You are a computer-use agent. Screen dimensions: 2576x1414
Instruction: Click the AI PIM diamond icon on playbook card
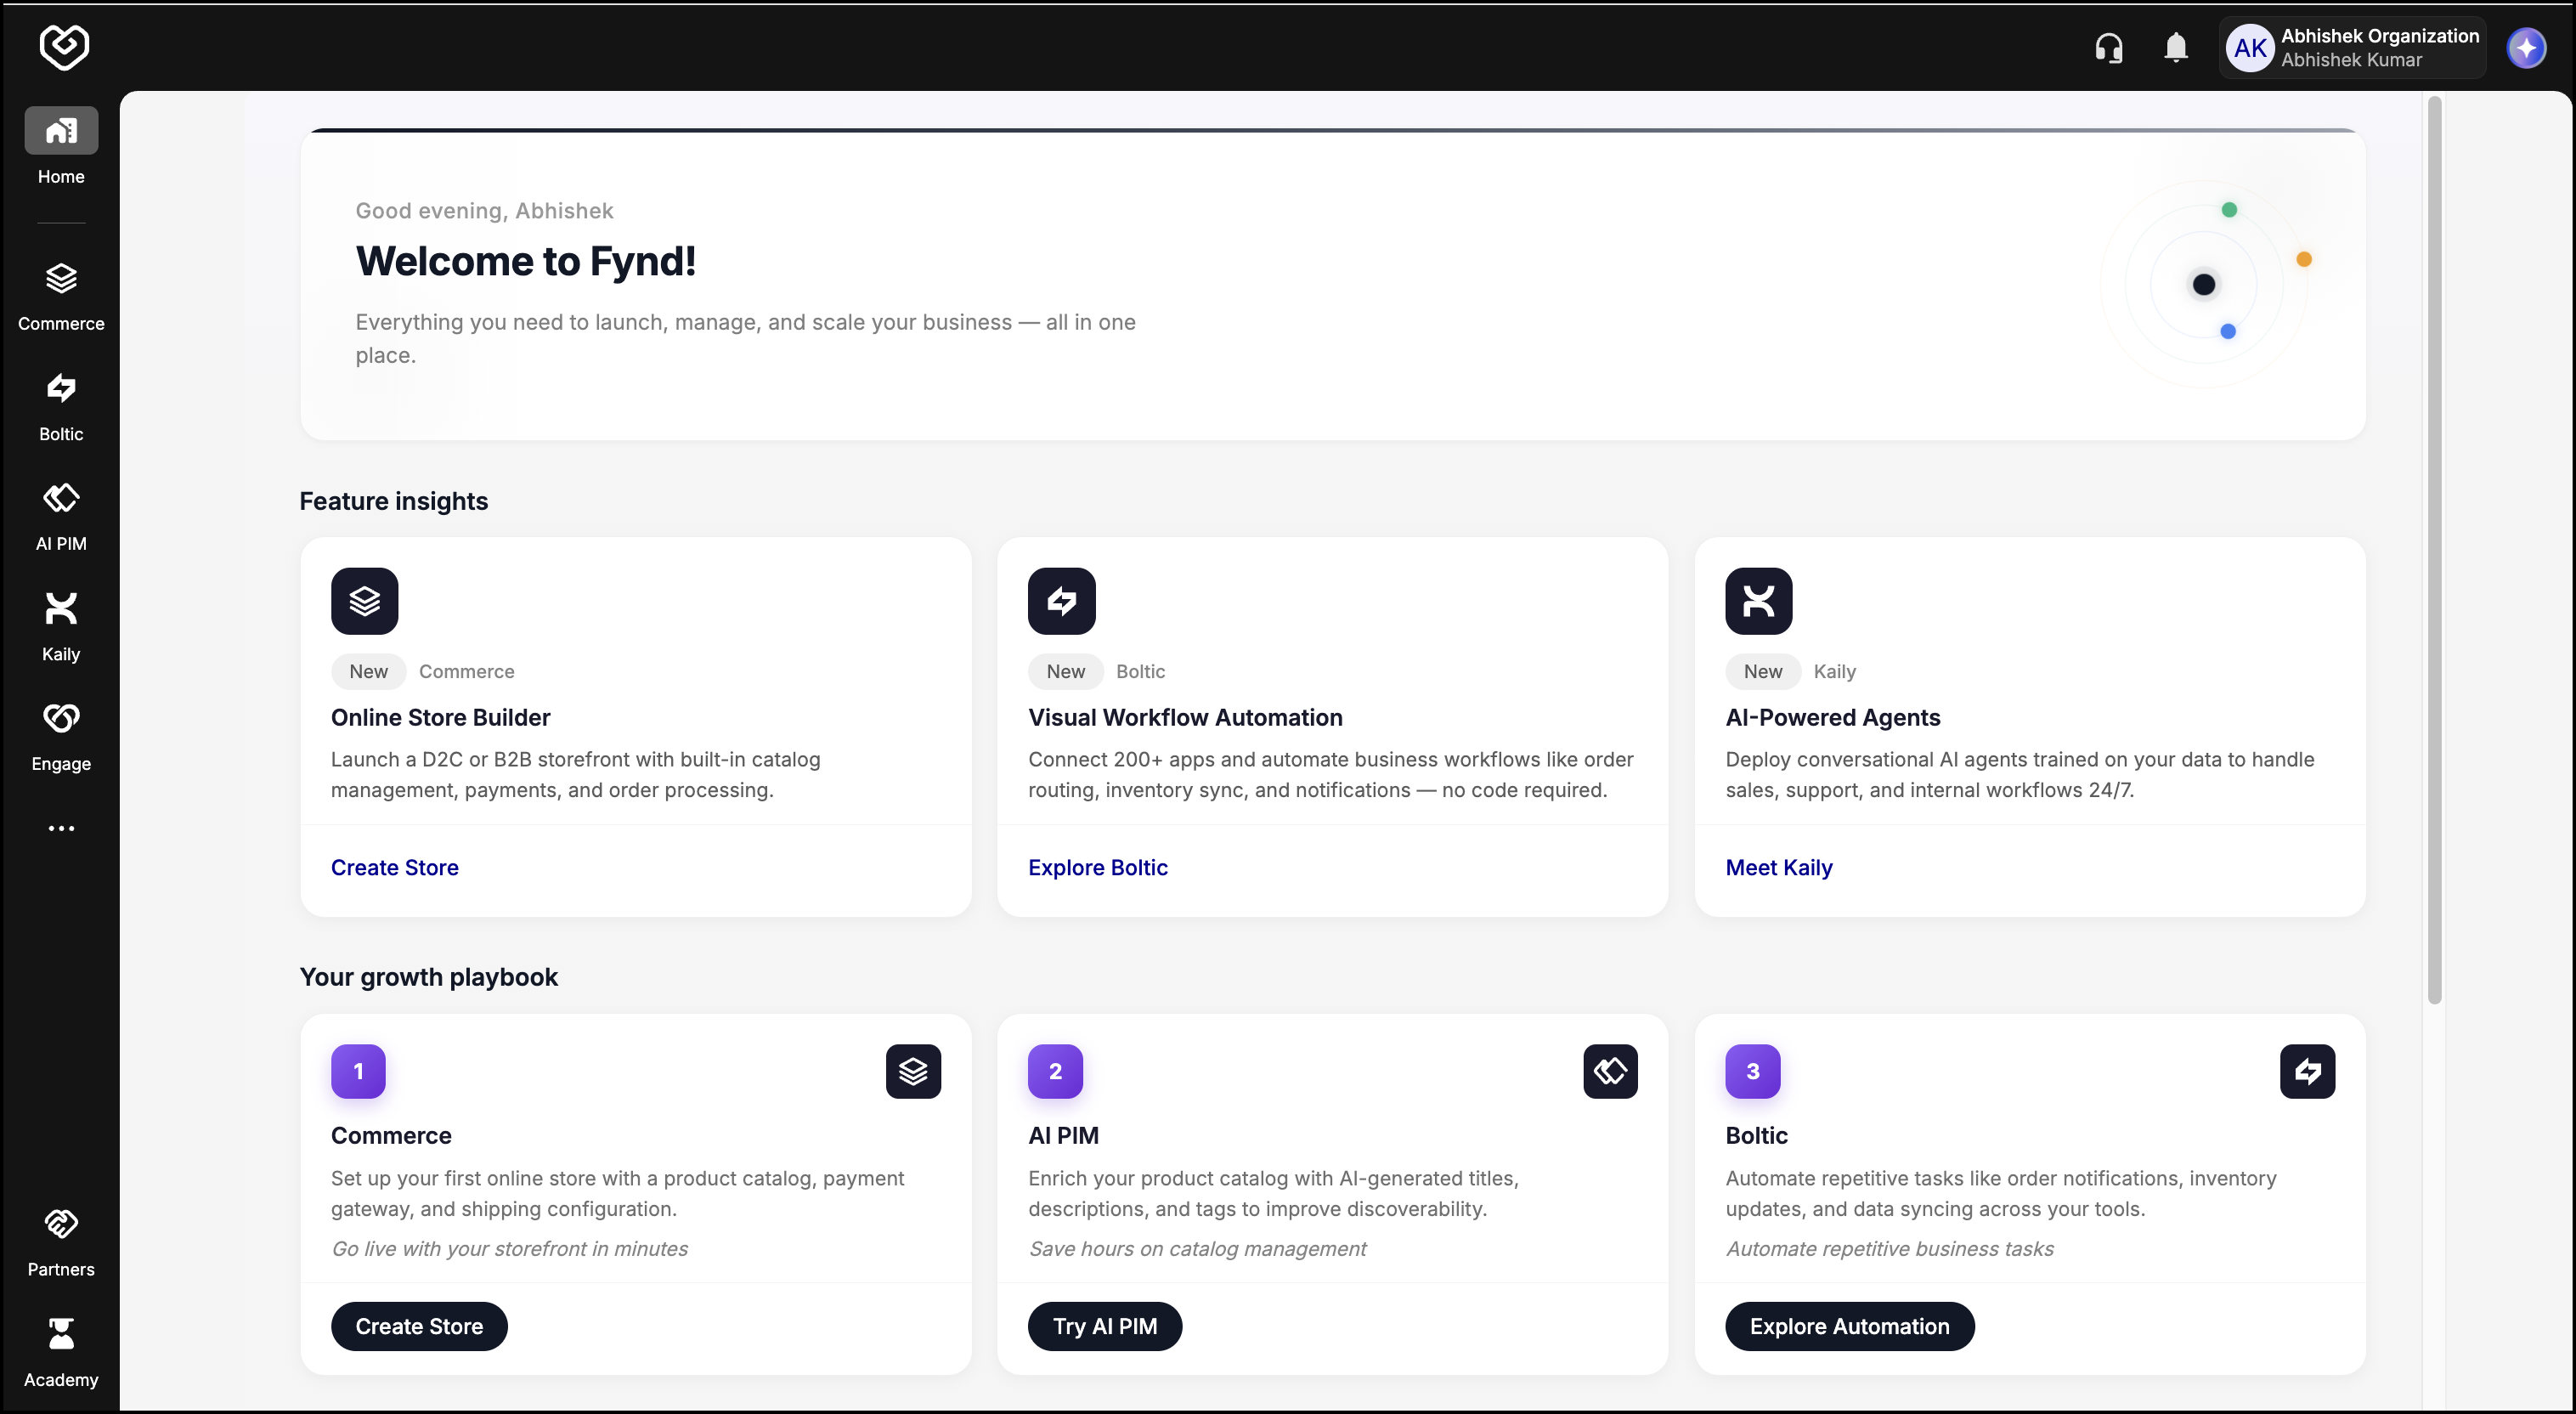coord(1610,1071)
